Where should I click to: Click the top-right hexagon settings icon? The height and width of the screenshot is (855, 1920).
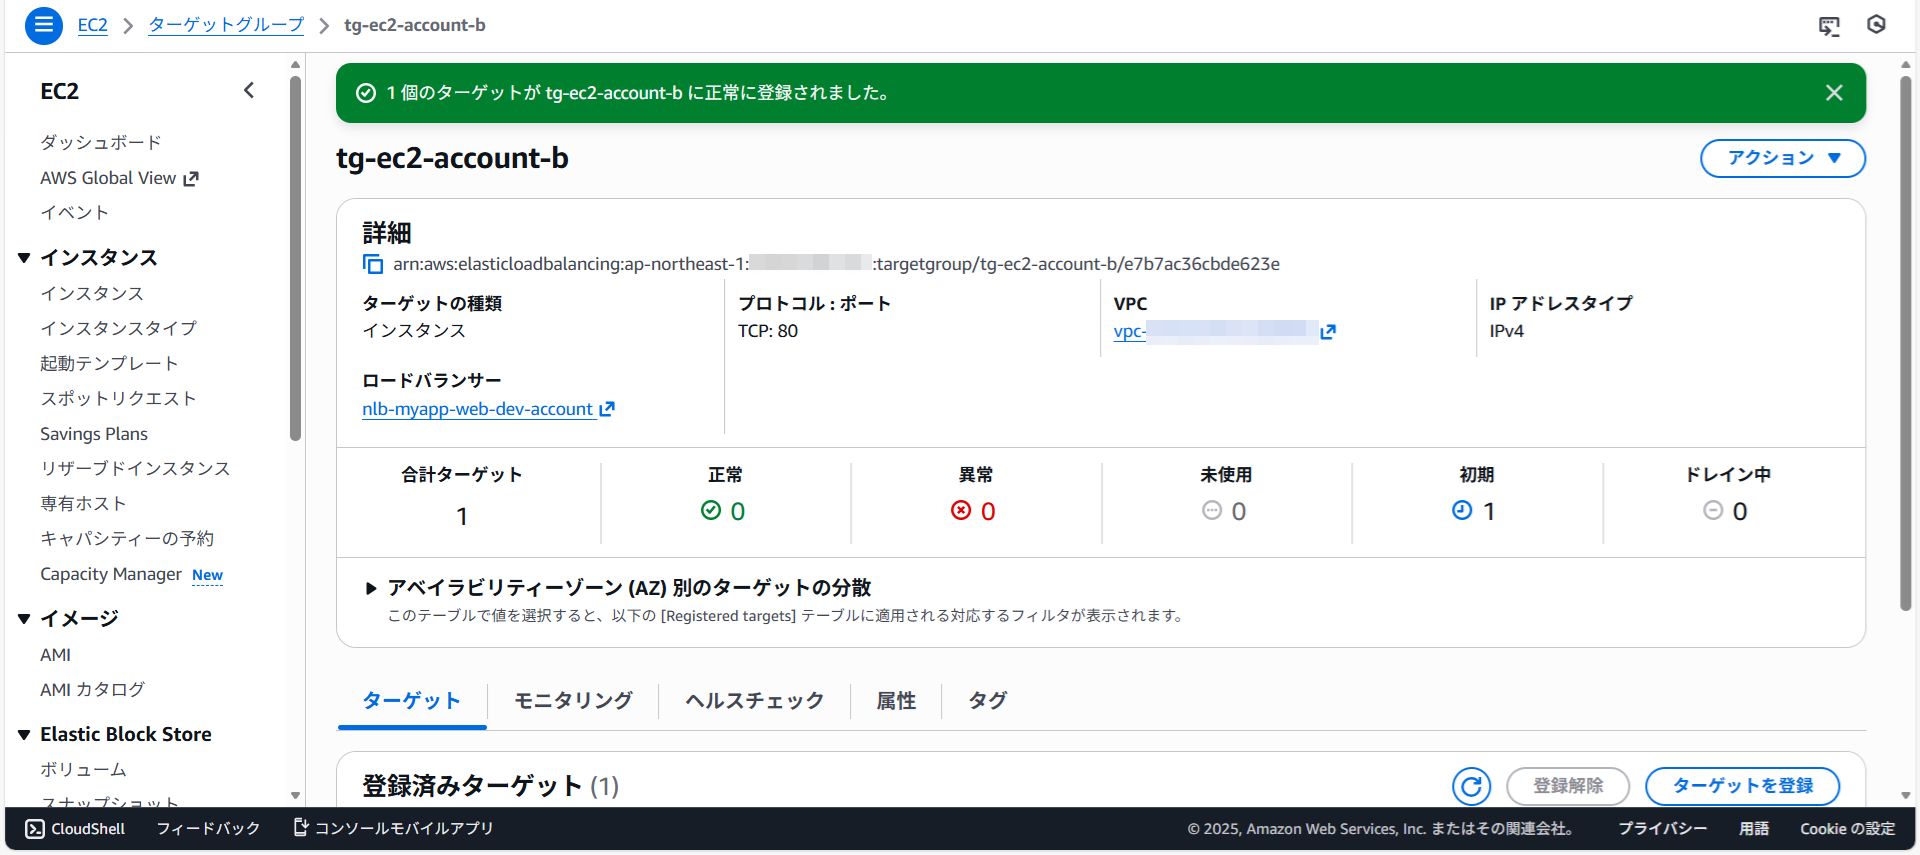[x=1876, y=25]
